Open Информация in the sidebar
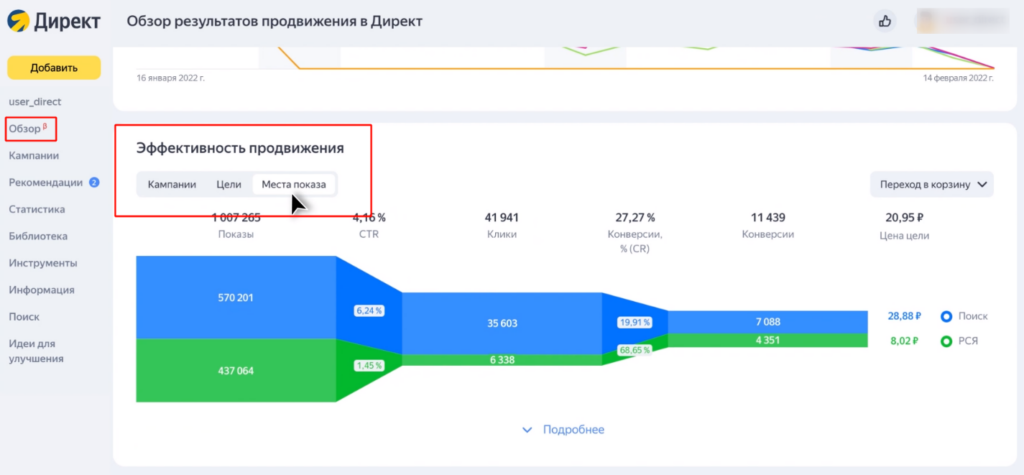1024x475 pixels. click(x=41, y=289)
